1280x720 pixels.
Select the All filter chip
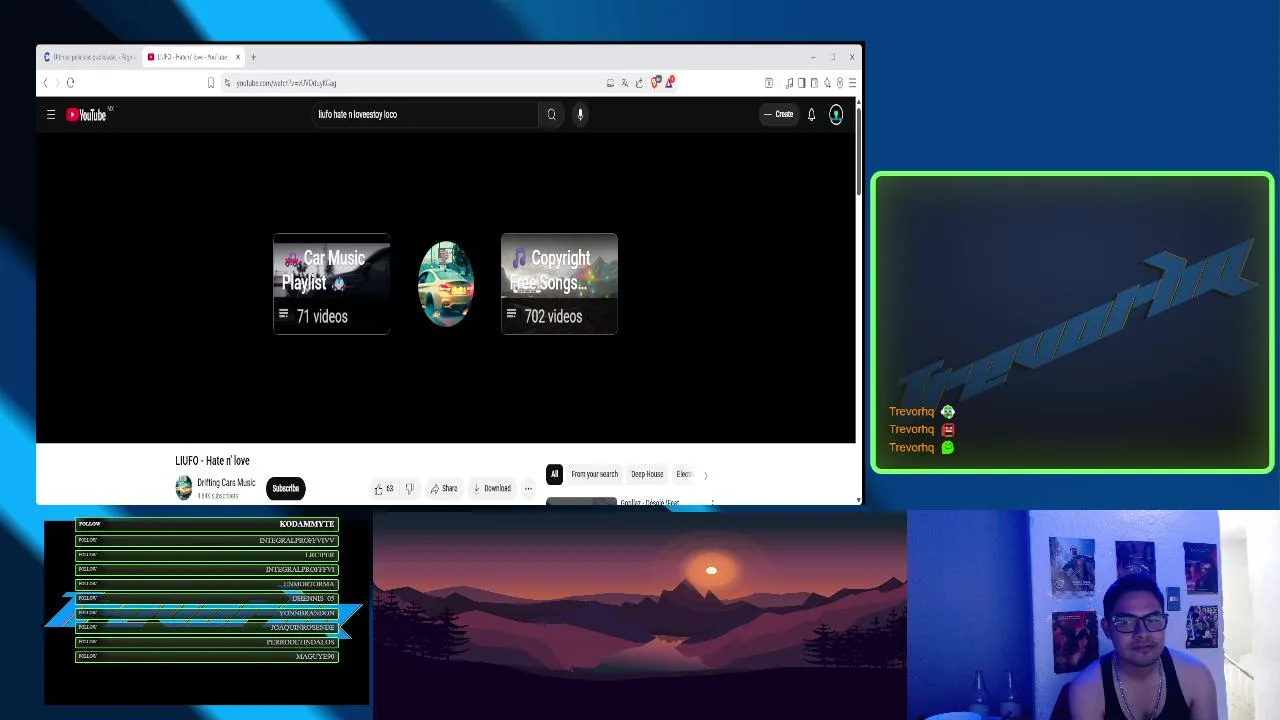click(554, 474)
